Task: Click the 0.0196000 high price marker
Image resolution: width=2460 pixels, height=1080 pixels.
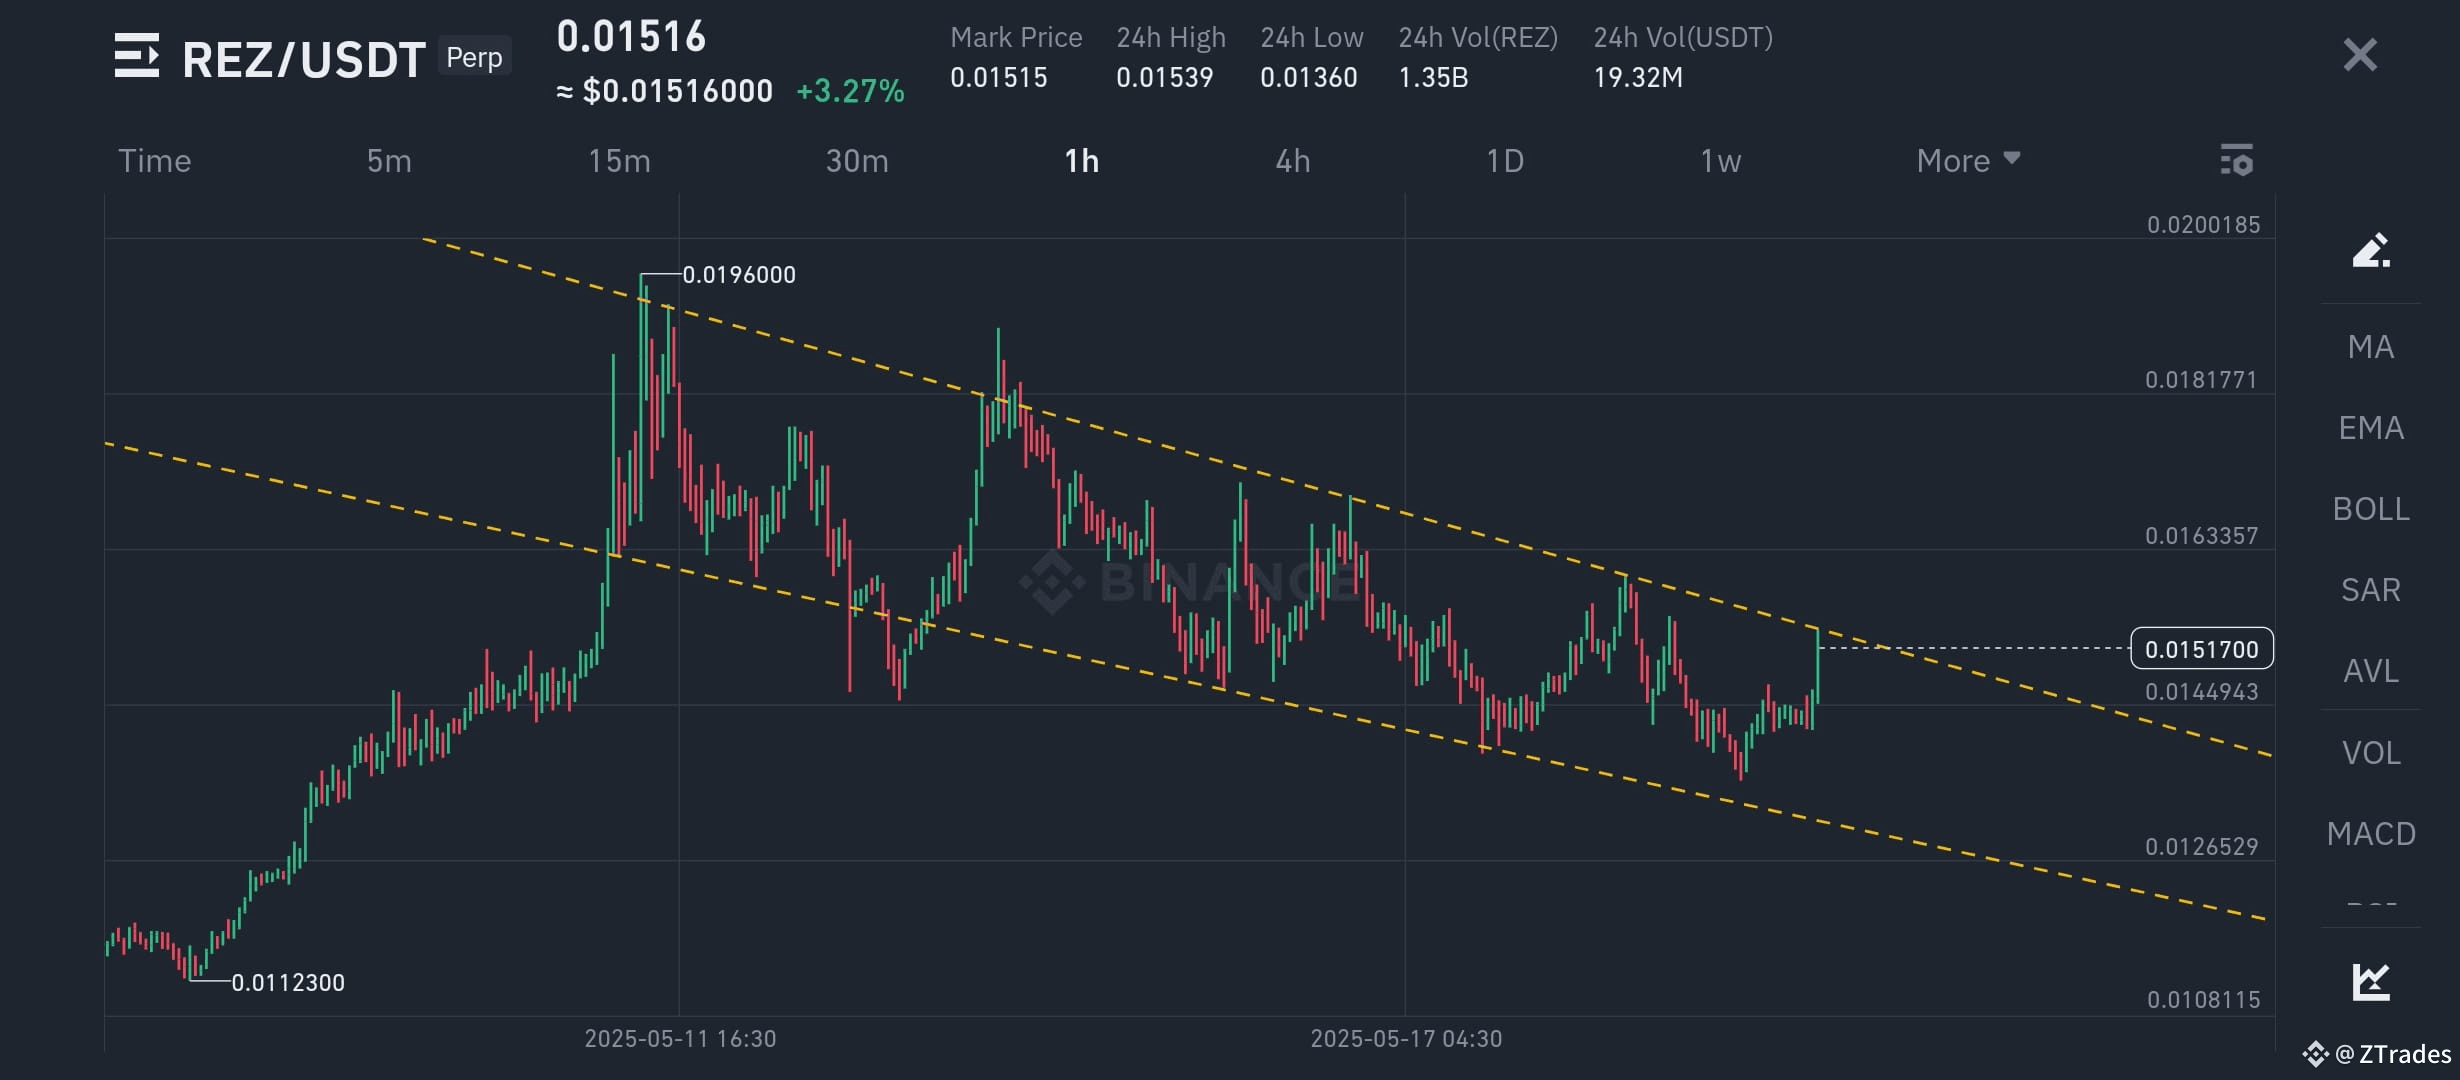Action: pos(739,275)
